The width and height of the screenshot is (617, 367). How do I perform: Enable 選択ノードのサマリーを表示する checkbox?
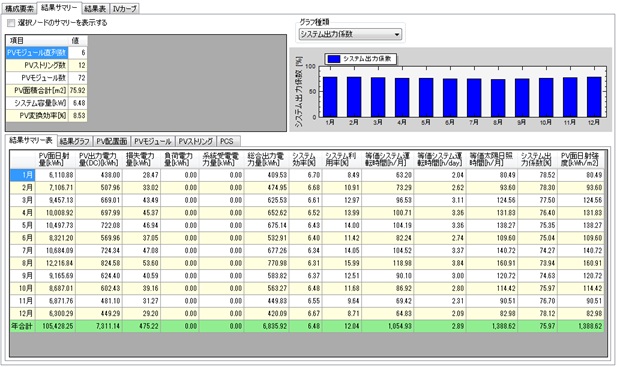point(11,23)
